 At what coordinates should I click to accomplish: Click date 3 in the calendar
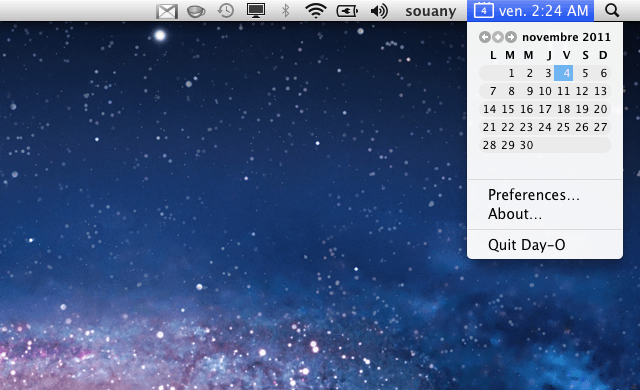tap(548, 73)
